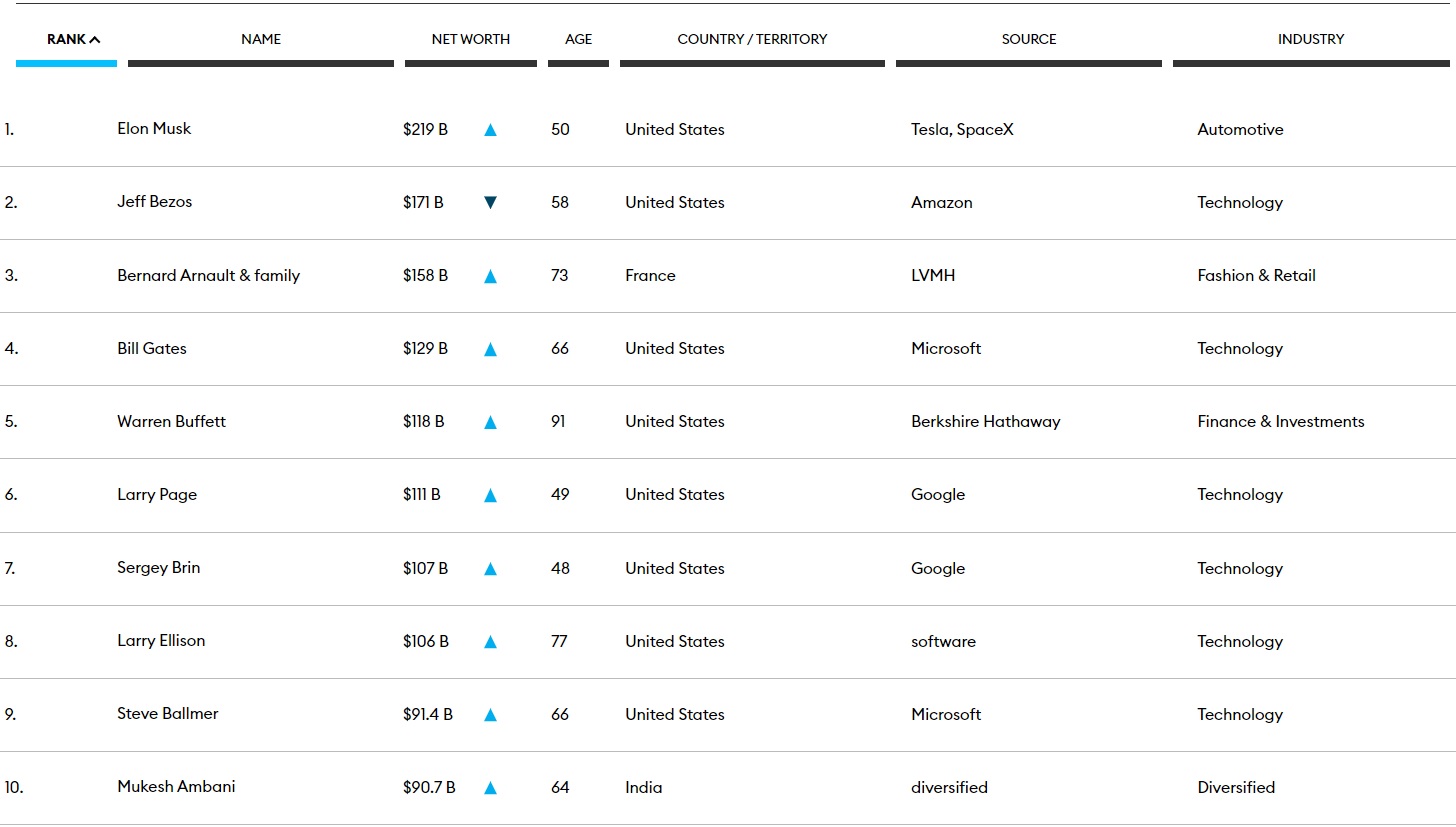The height and width of the screenshot is (827, 1456).
Task: Sort by the Source column header
Action: [1028, 40]
